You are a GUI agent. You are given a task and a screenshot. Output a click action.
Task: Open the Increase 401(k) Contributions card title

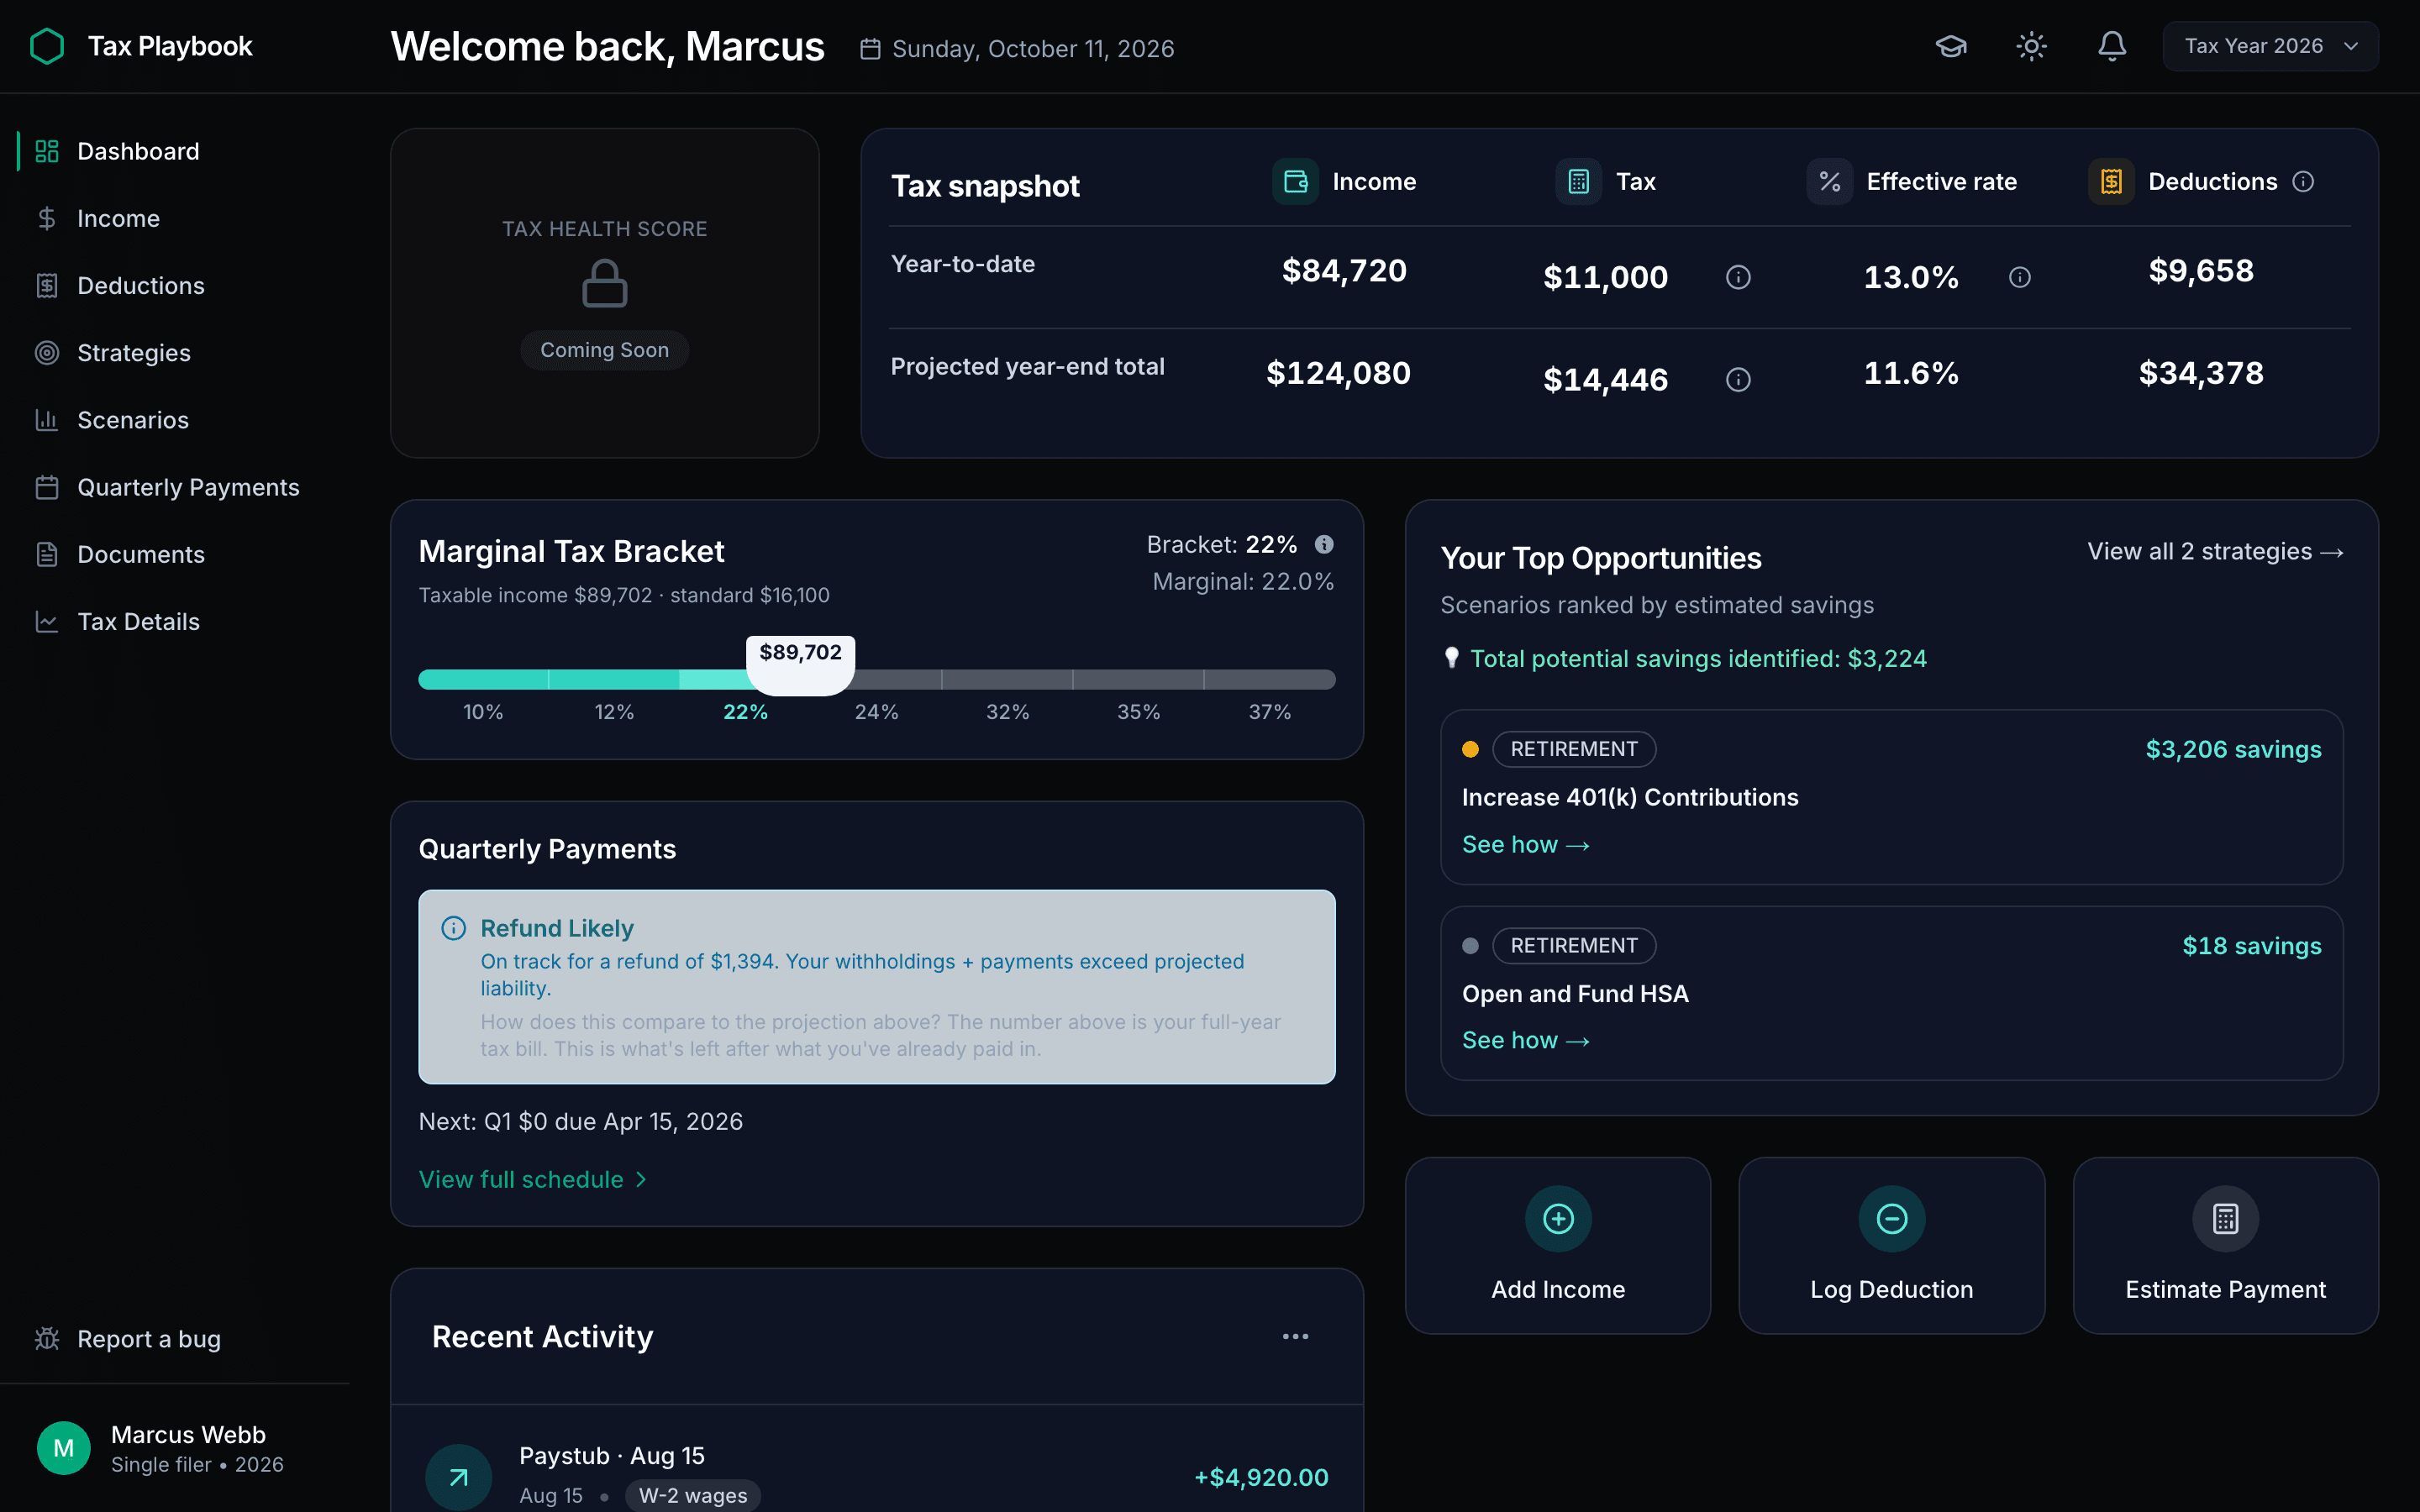(1630, 797)
